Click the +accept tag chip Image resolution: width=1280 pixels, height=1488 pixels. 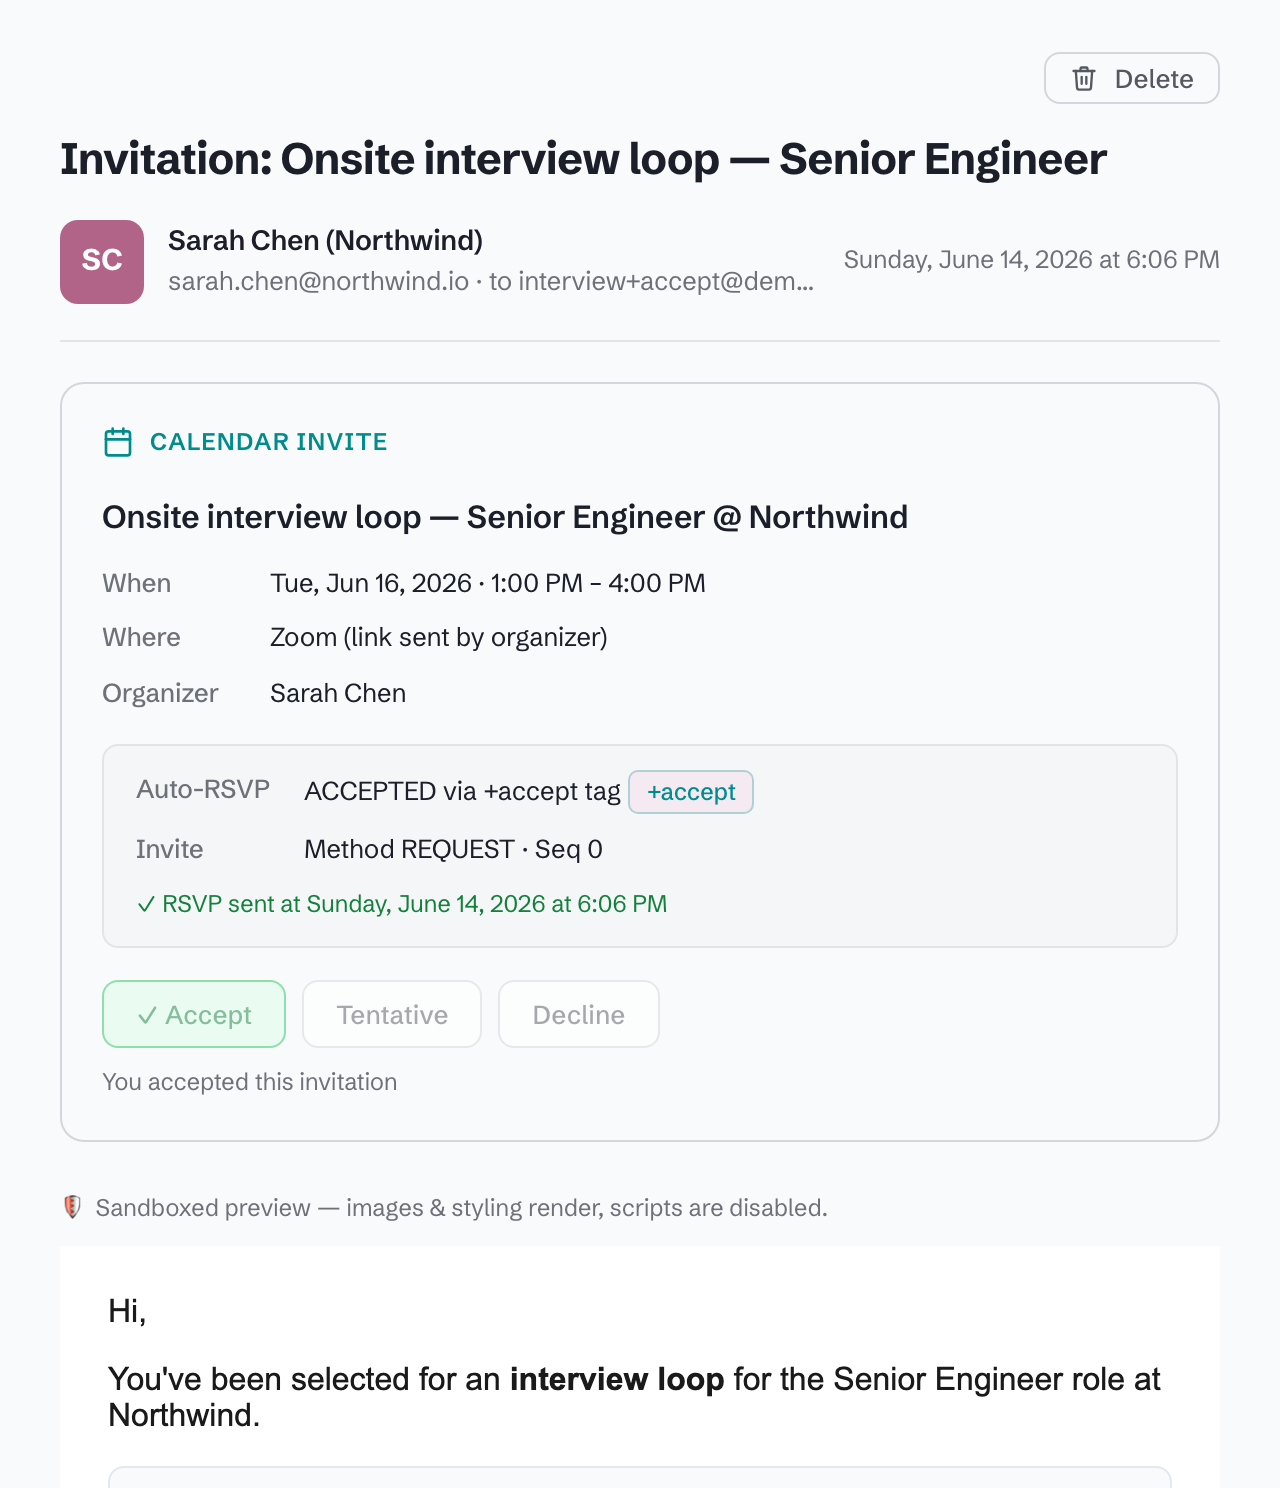[x=691, y=792]
